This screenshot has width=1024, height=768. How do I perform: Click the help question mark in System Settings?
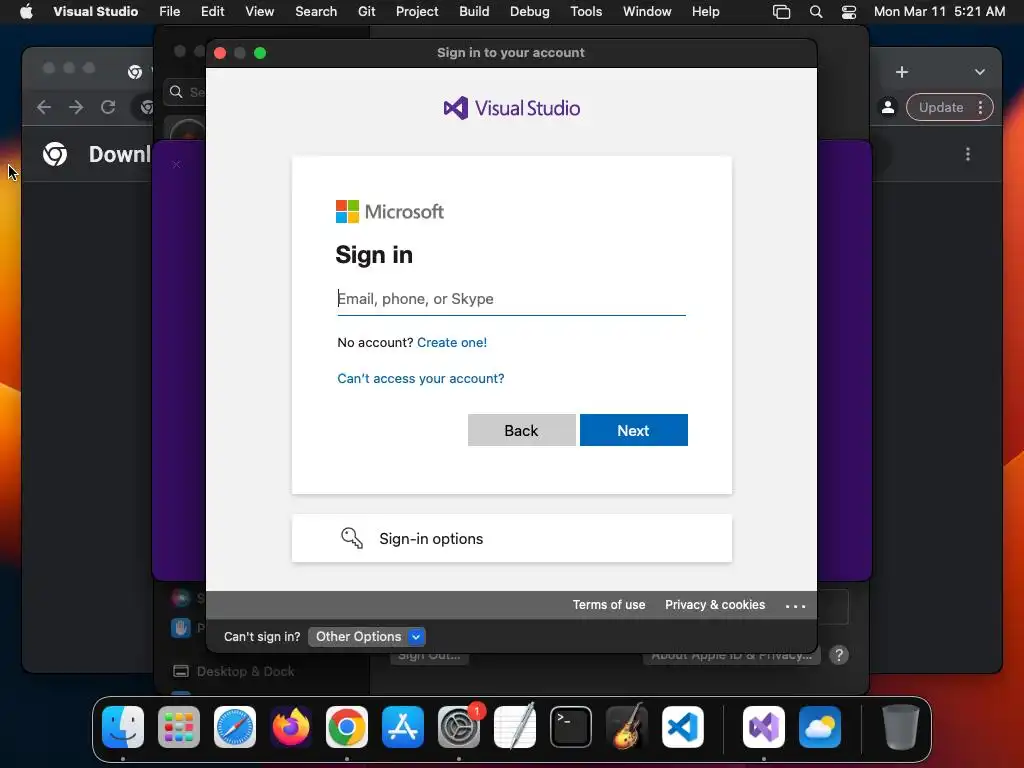point(839,654)
